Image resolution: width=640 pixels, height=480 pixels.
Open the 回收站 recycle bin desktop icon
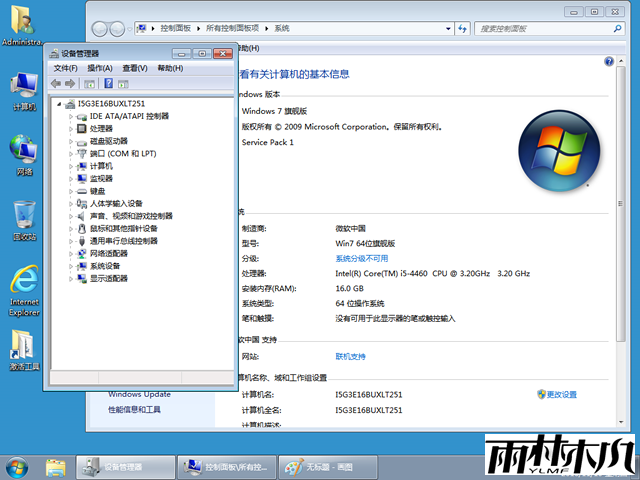[x=24, y=220]
